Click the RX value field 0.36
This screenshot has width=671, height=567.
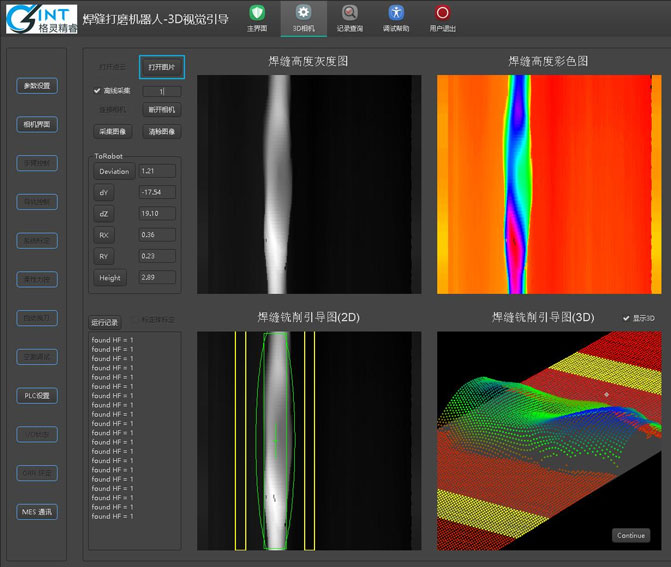(157, 235)
